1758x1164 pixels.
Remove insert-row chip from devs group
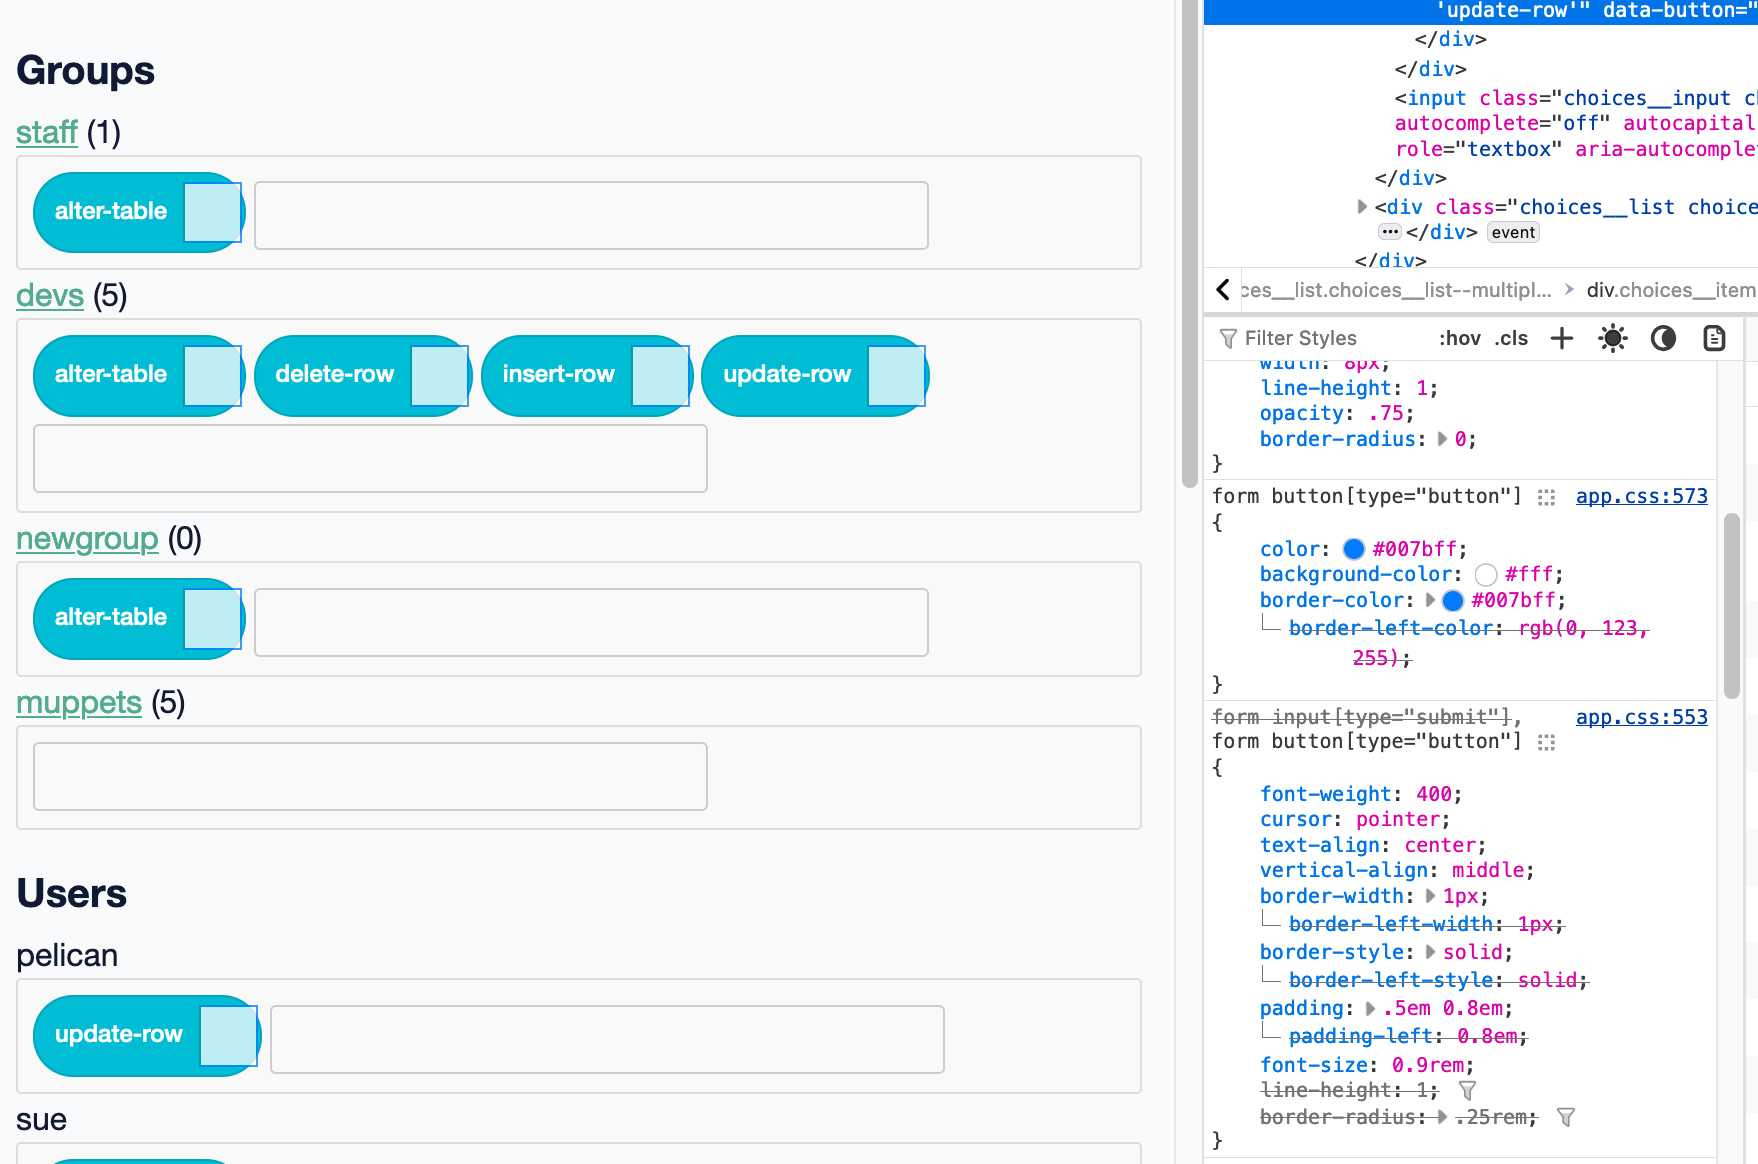[661, 375]
